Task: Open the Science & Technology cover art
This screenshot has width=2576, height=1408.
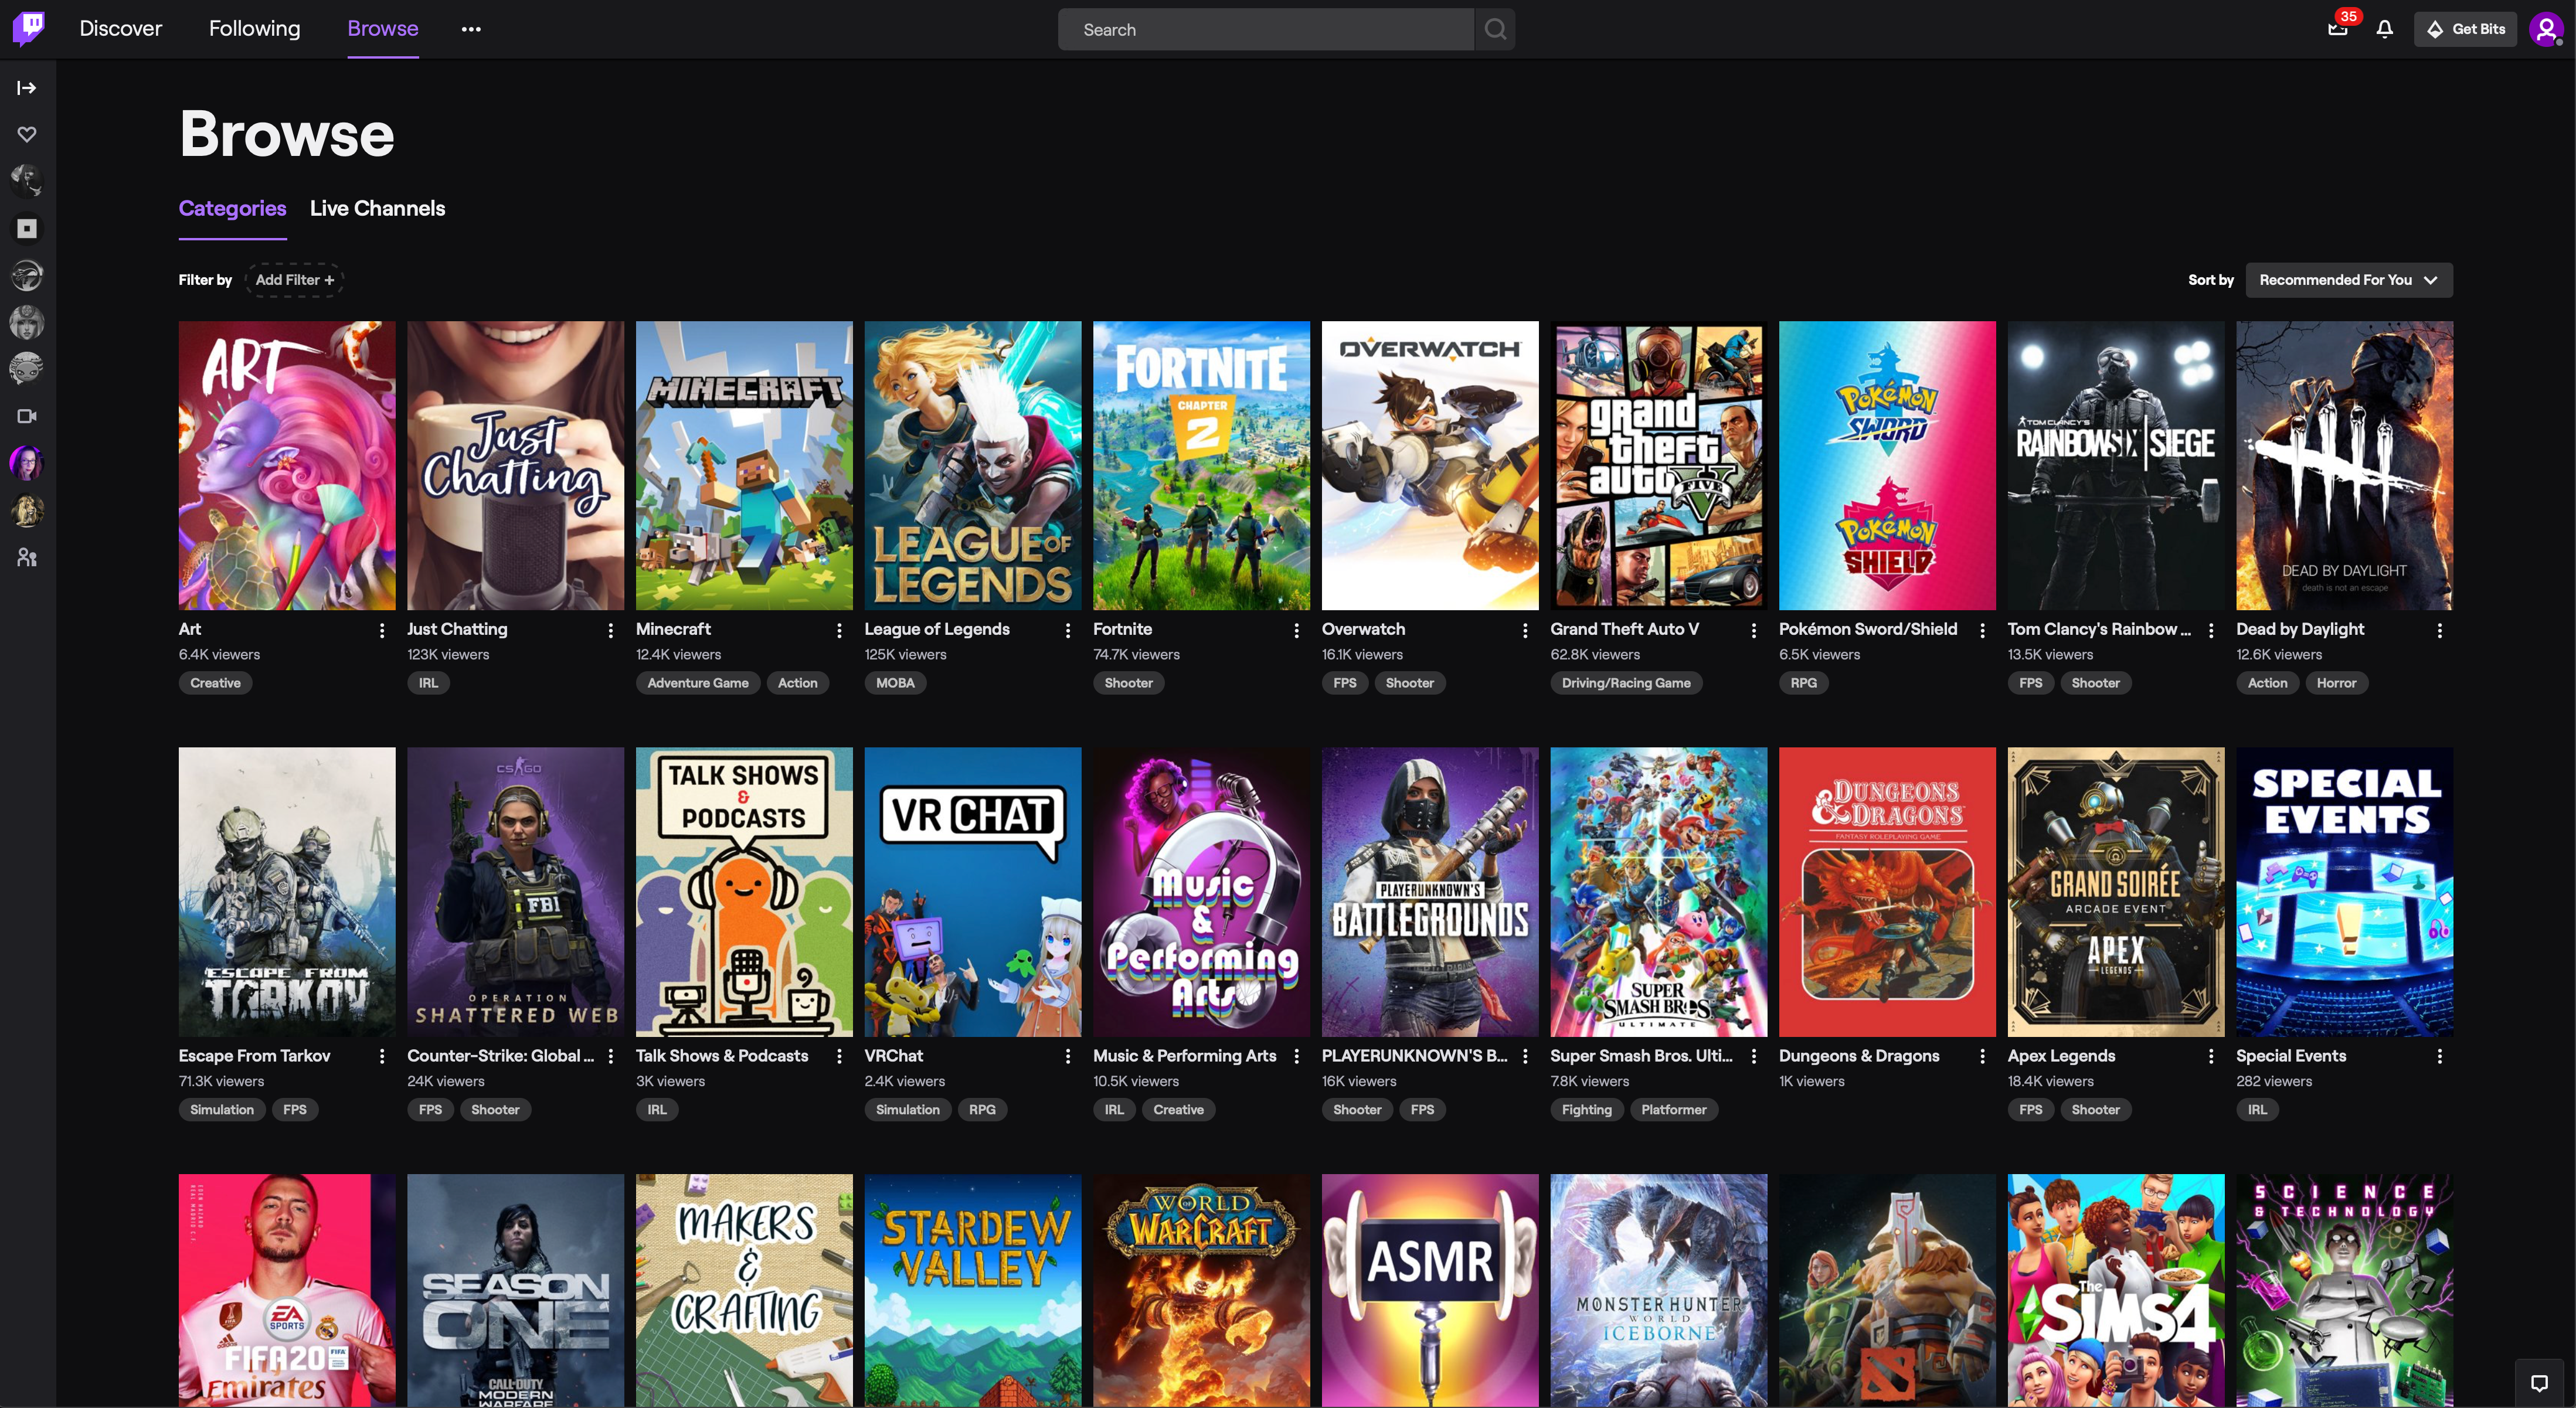Action: pos(2345,1291)
